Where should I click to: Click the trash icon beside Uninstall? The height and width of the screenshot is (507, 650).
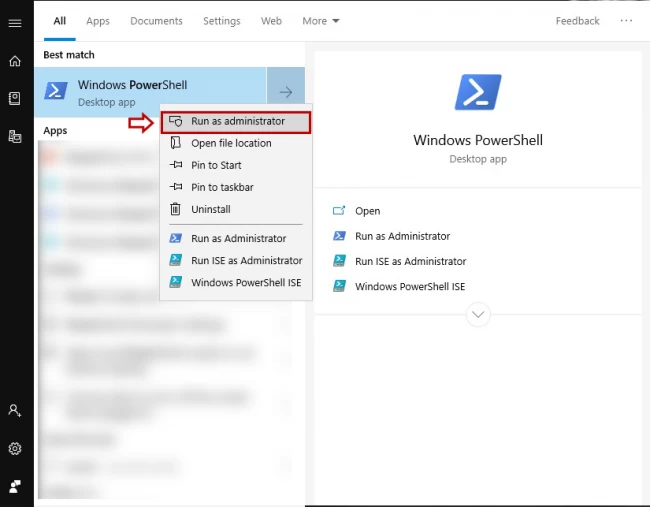pyautogui.click(x=175, y=209)
